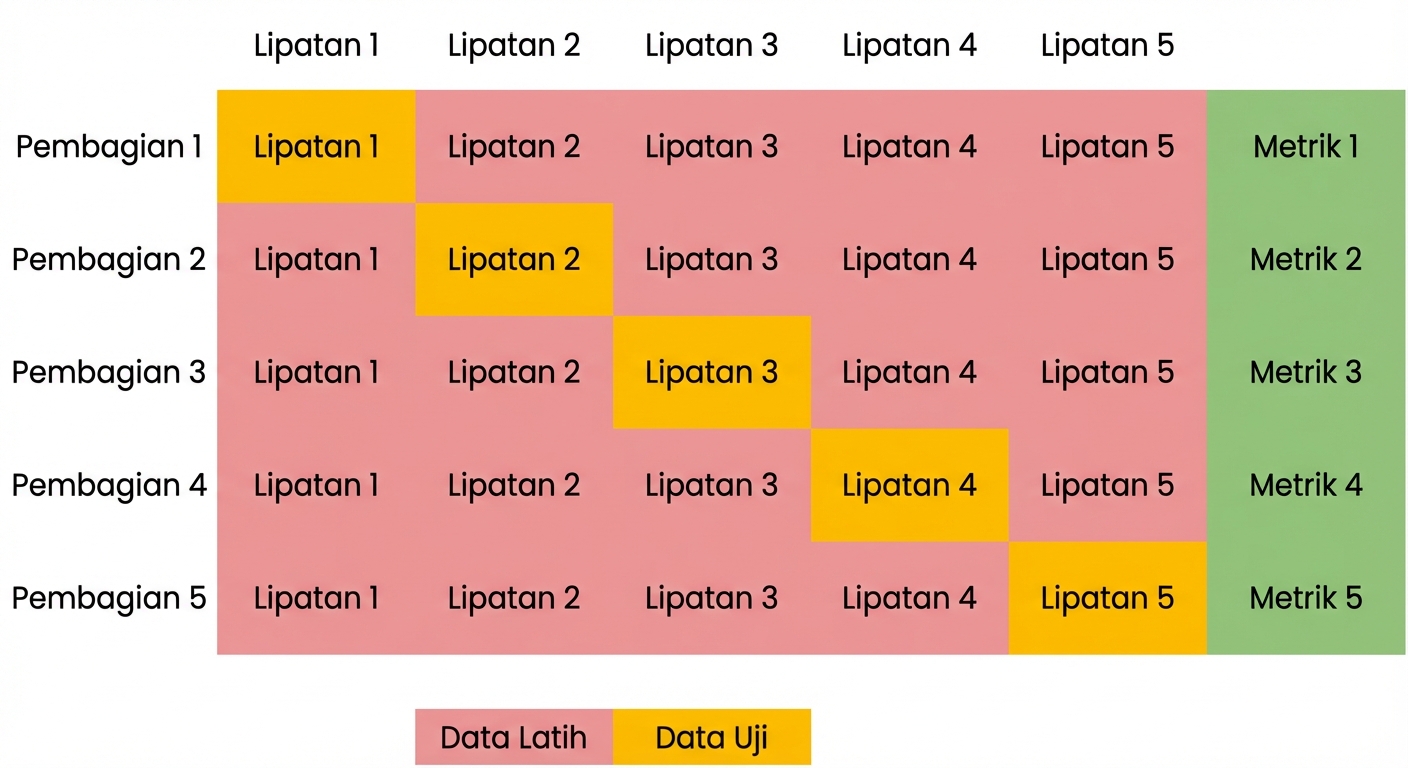Select orange Lipatan 3 test cell in Pembagian 3
This screenshot has height=768, width=1408.
pos(711,372)
